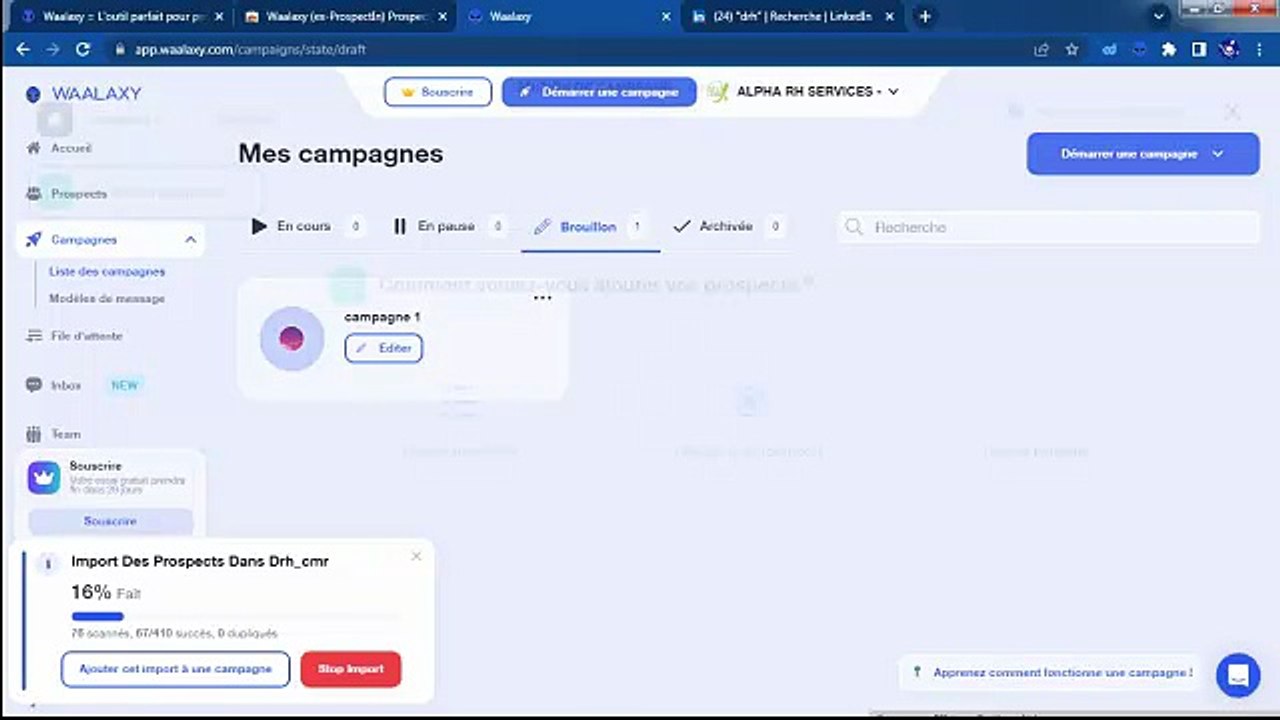Image resolution: width=1280 pixels, height=720 pixels.
Task: Click the Team icon in sidebar
Action: 34,434
